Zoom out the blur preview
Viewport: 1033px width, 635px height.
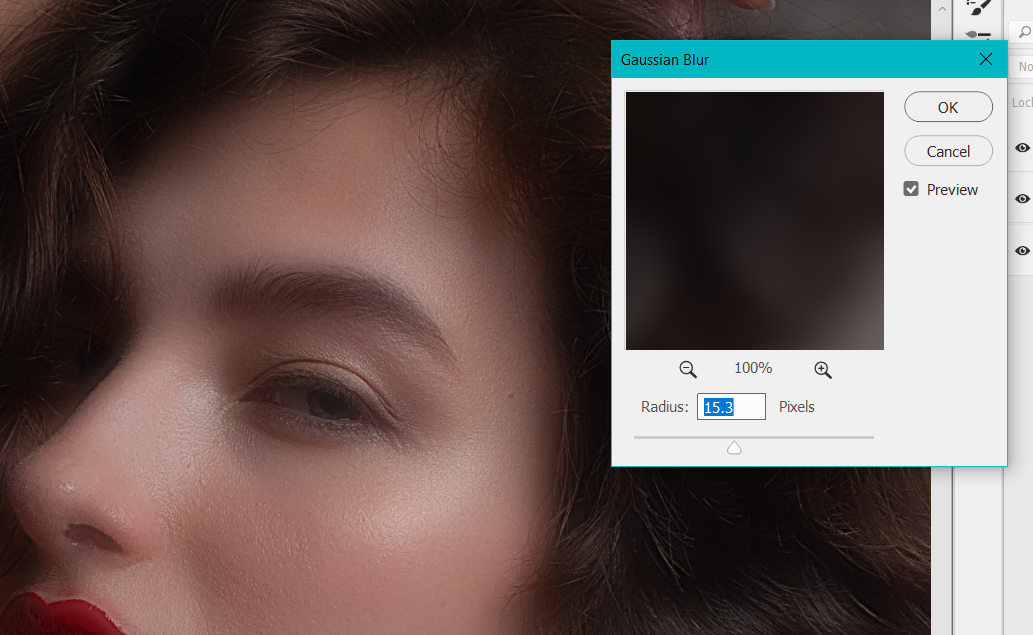coord(687,369)
